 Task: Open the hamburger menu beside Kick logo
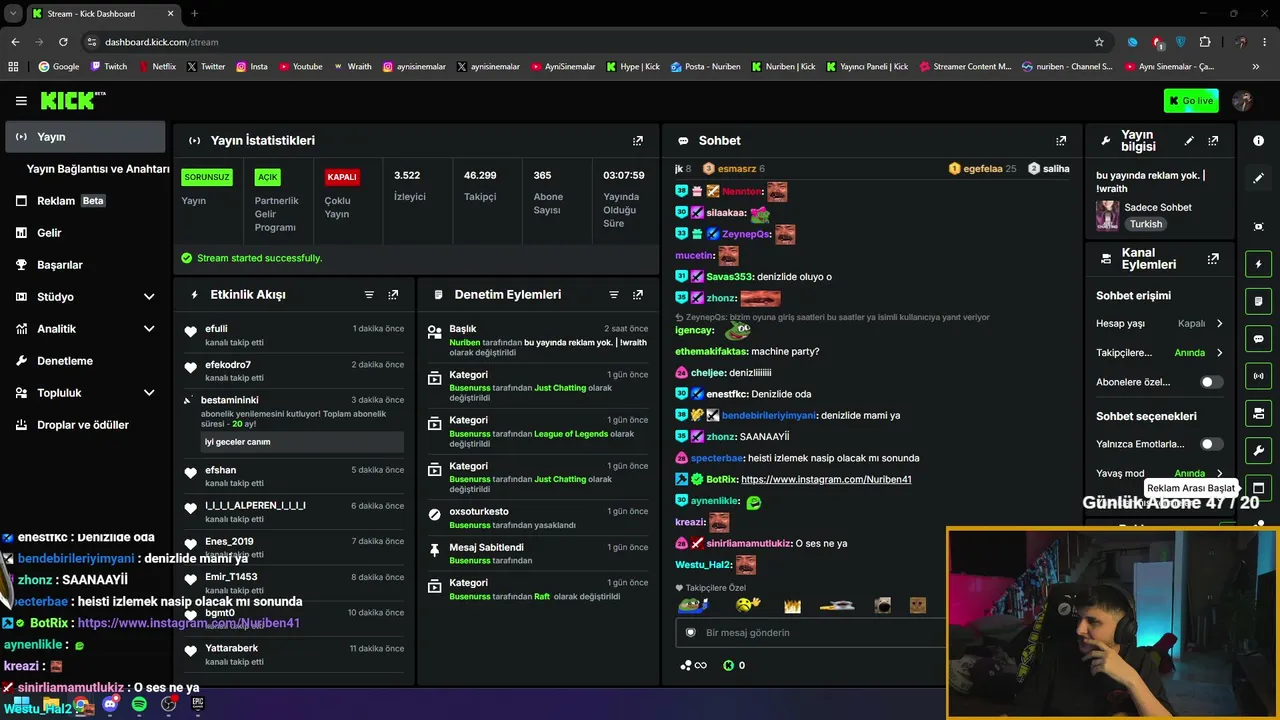(x=21, y=101)
